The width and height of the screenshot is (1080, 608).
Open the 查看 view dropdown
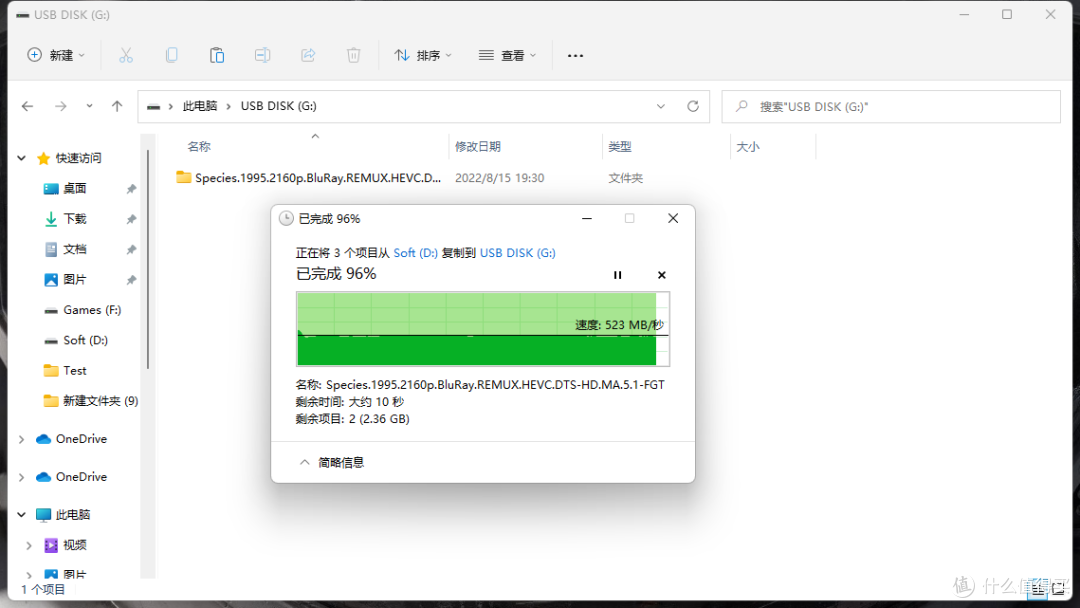(508, 55)
